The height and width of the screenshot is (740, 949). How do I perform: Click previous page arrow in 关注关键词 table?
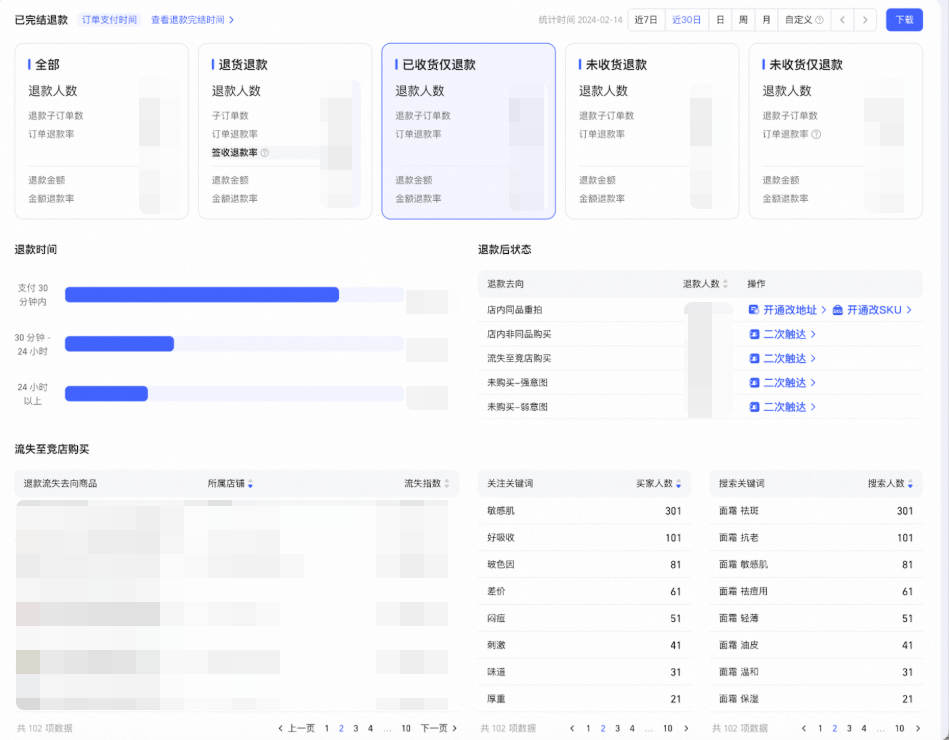tap(573, 728)
